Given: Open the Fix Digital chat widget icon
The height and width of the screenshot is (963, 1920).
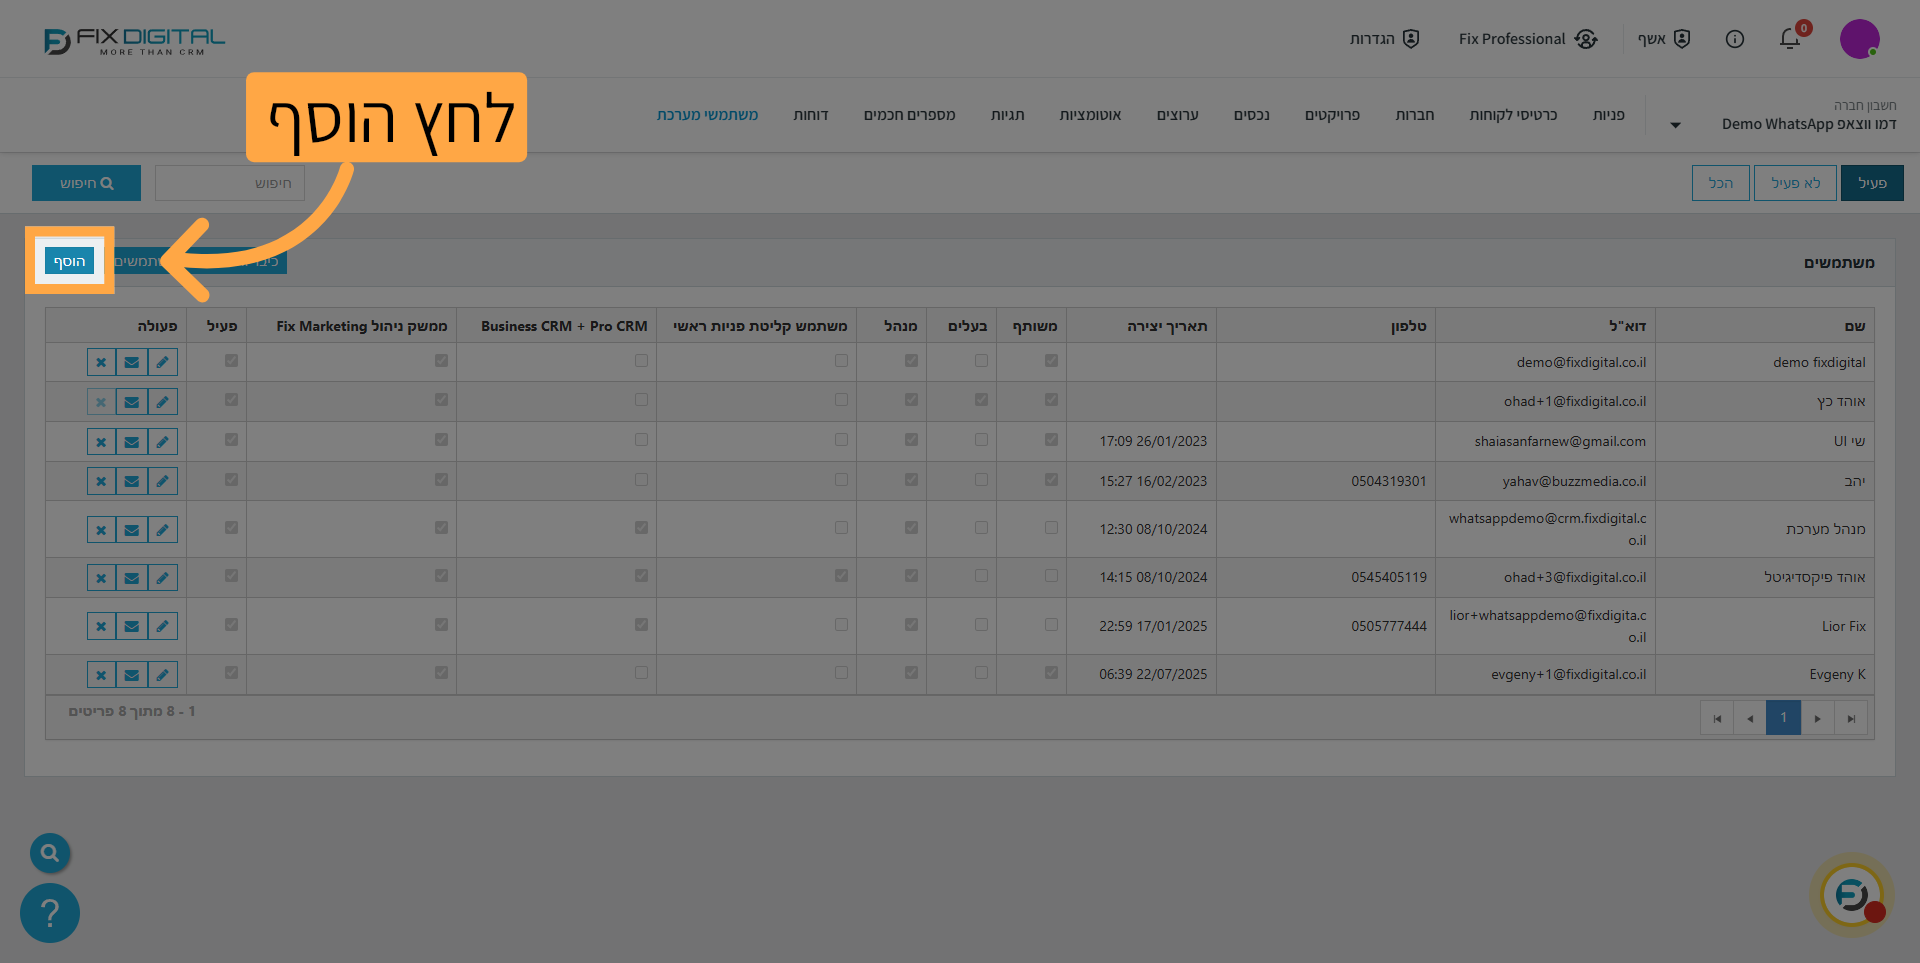Looking at the screenshot, I should coord(1851,894).
